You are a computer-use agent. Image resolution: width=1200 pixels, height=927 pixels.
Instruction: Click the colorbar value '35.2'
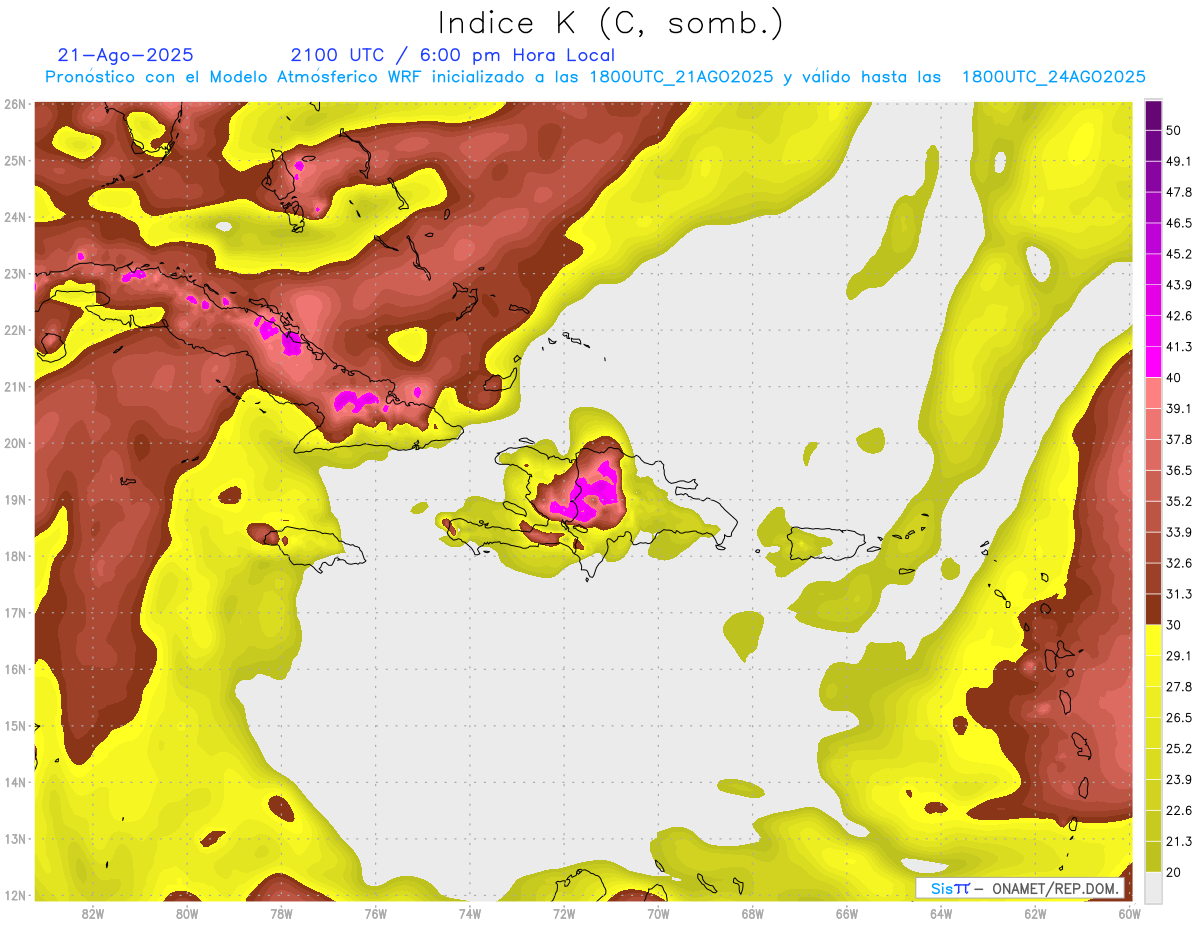click(x=1179, y=501)
